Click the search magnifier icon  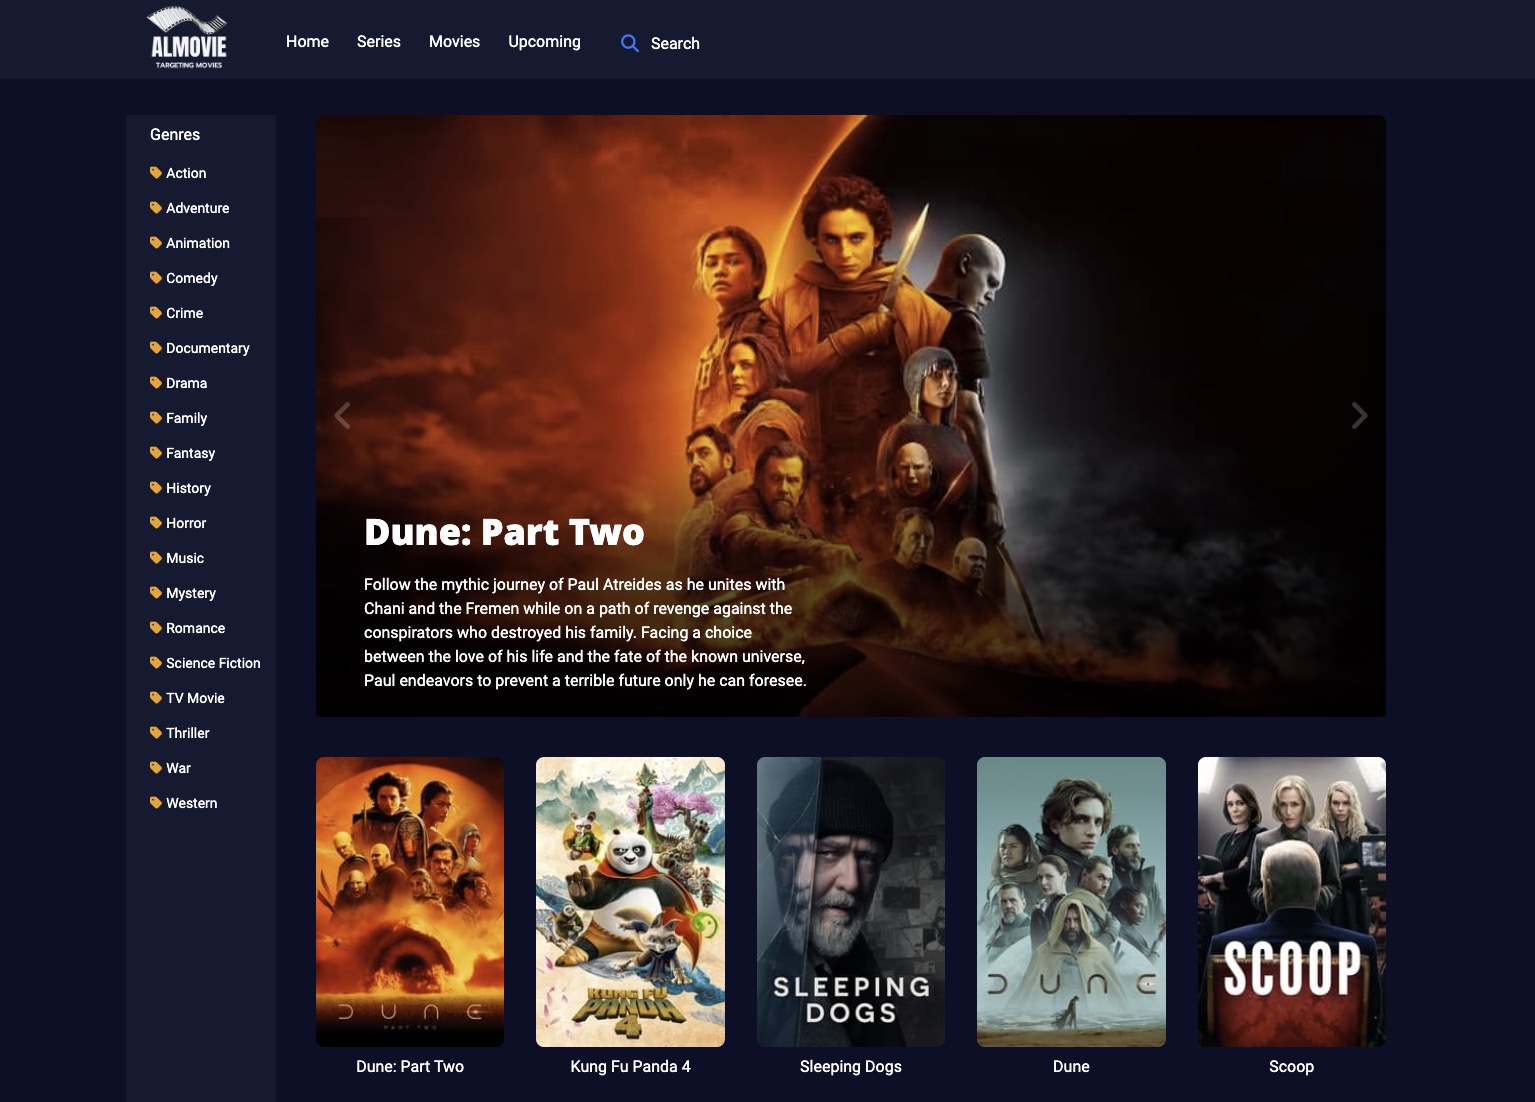tap(629, 43)
